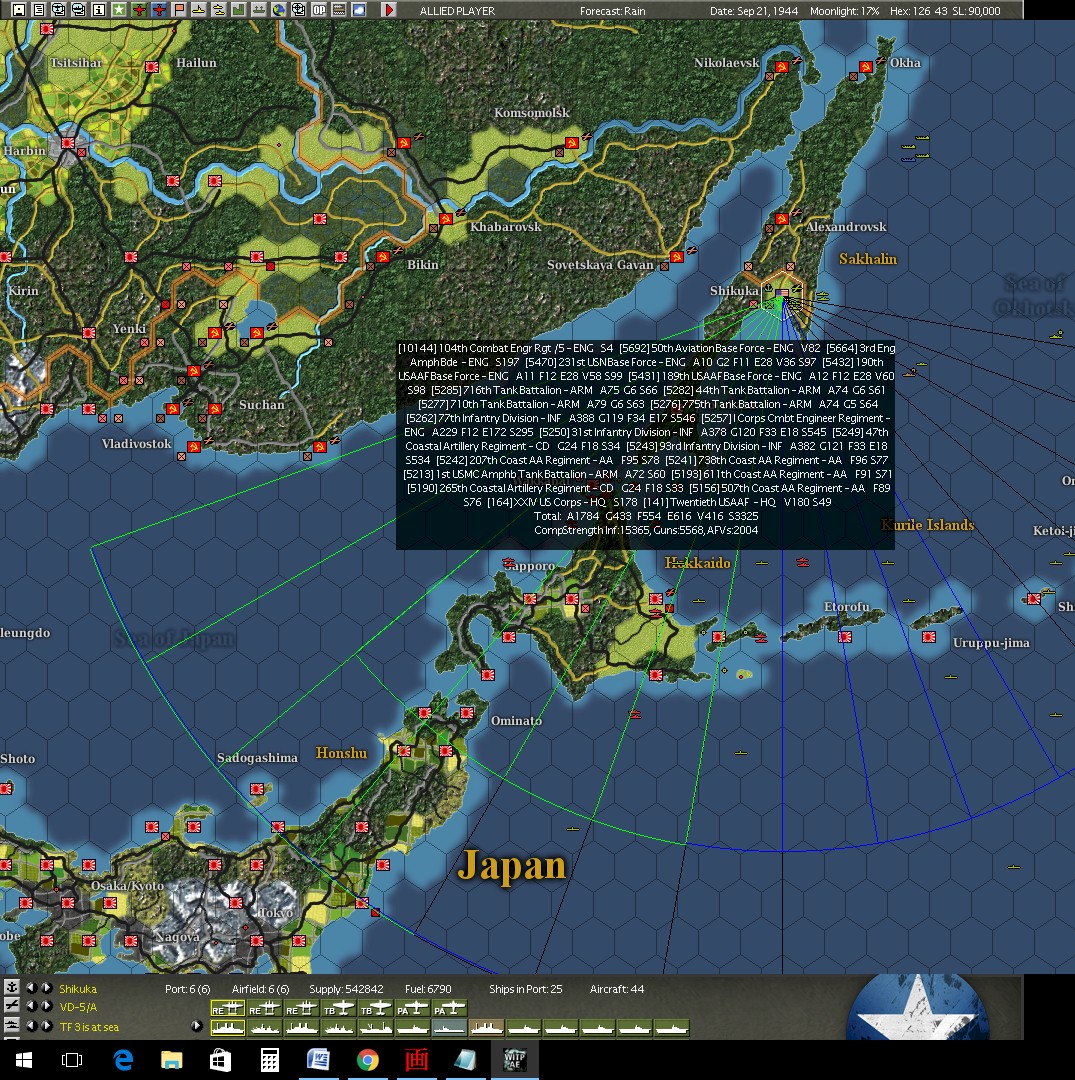Click the VD-5/A air unit name
Viewport: 1075px width, 1080px height.
[78, 1007]
